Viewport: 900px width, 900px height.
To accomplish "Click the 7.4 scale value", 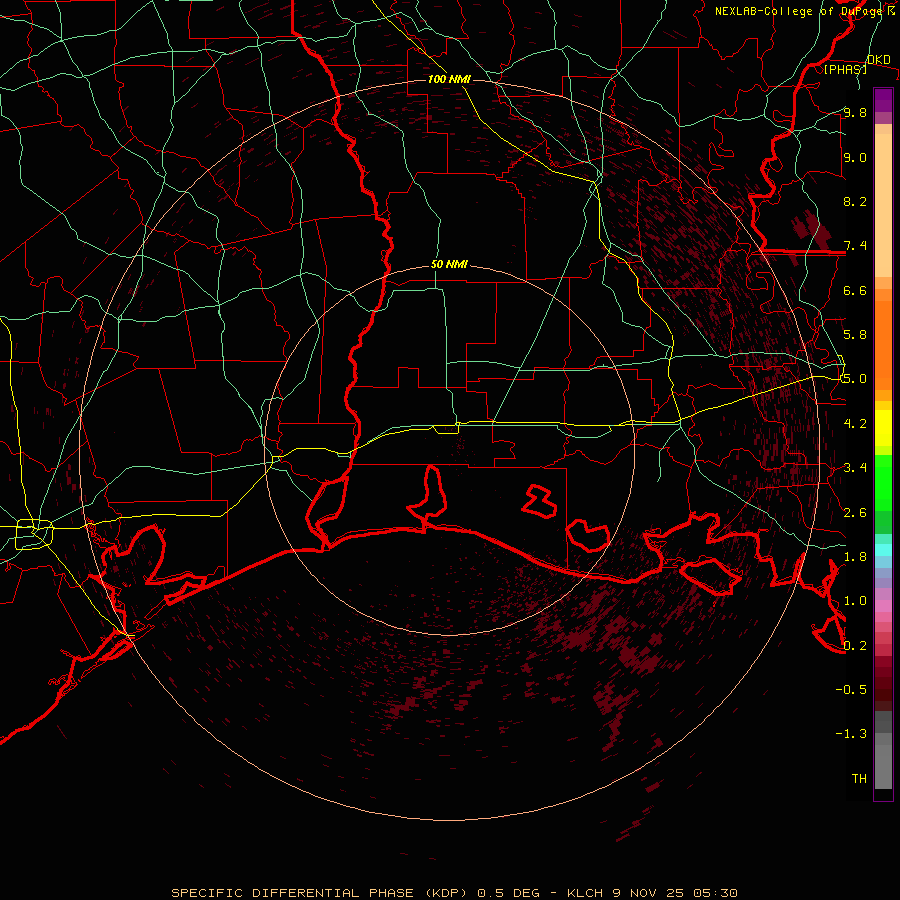I will click(855, 246).
